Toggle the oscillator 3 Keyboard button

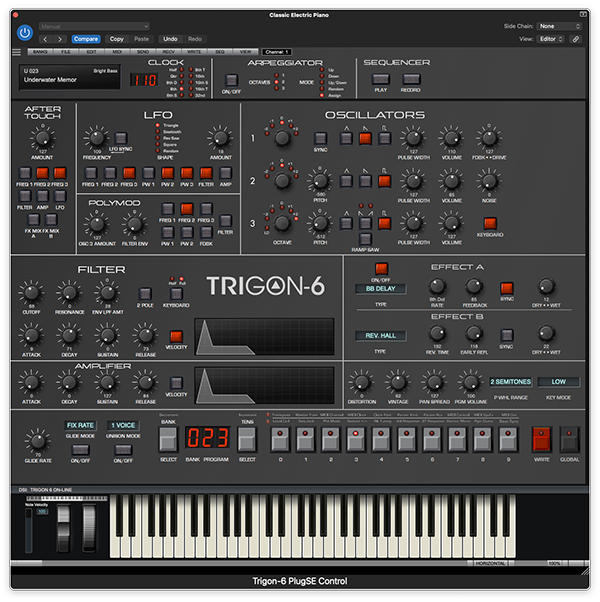(x=490, y=223)
